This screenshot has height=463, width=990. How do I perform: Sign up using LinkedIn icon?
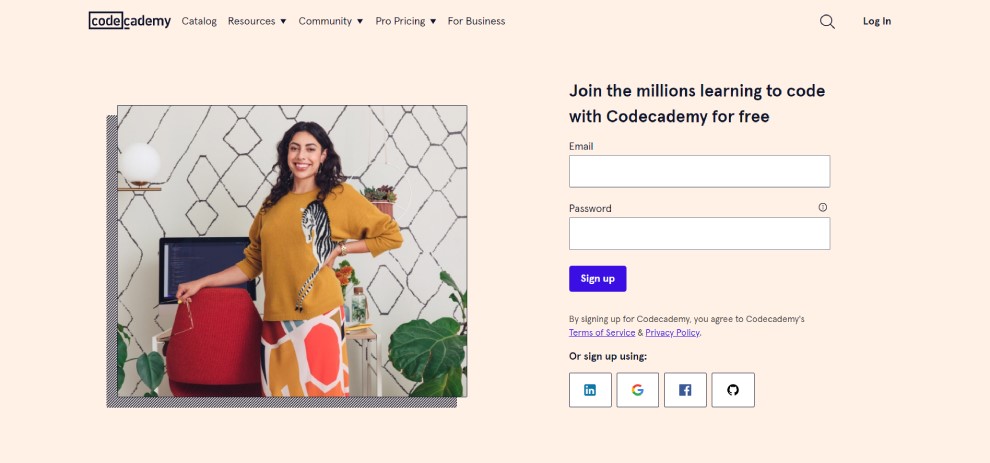[x=590, y=390]
